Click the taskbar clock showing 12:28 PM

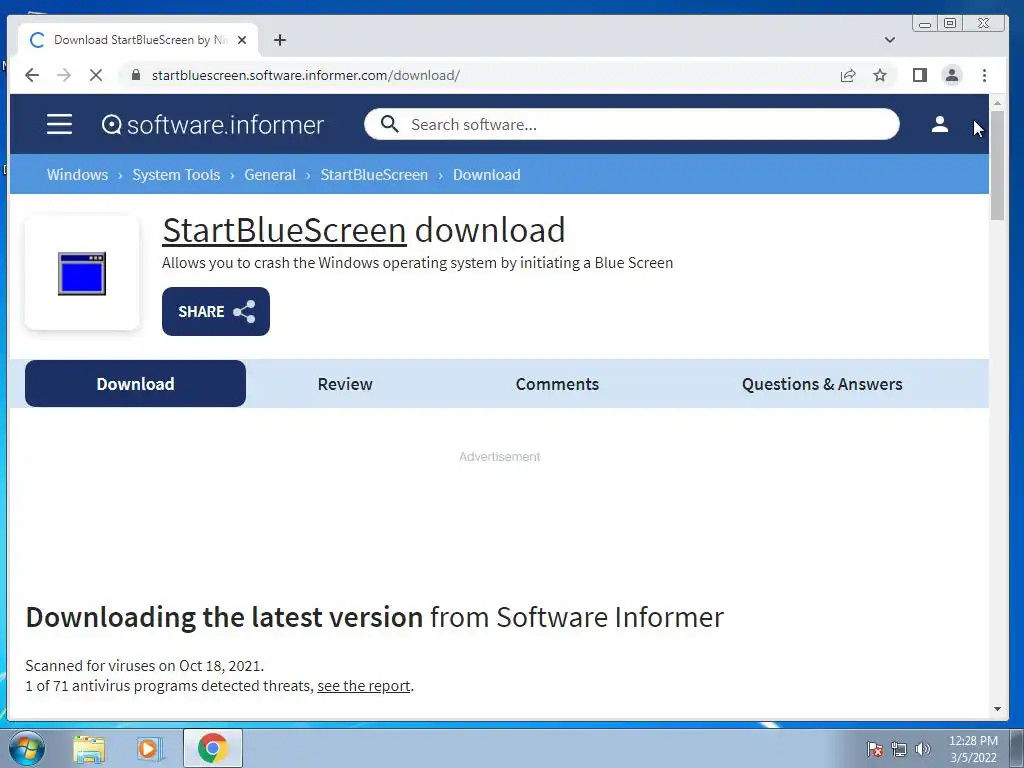tap(973, 748)
